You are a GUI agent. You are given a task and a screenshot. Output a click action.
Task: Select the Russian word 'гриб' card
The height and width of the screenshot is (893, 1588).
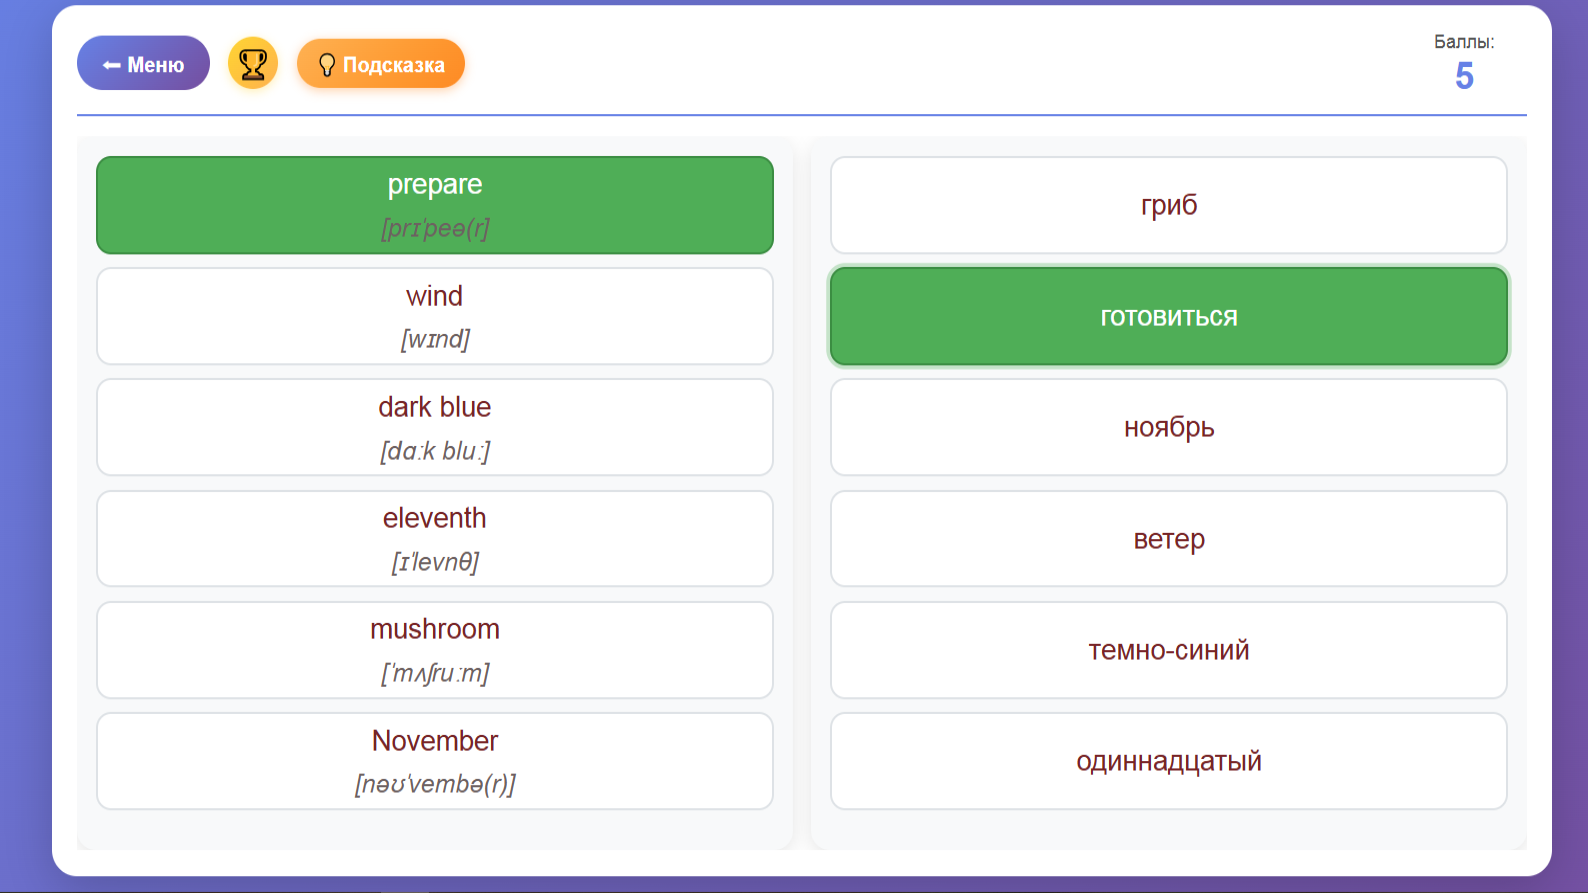coord(1168,205)
